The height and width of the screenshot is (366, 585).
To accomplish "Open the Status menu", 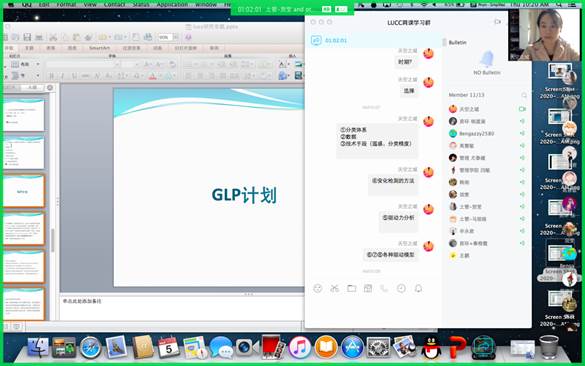I will [141, 4].
